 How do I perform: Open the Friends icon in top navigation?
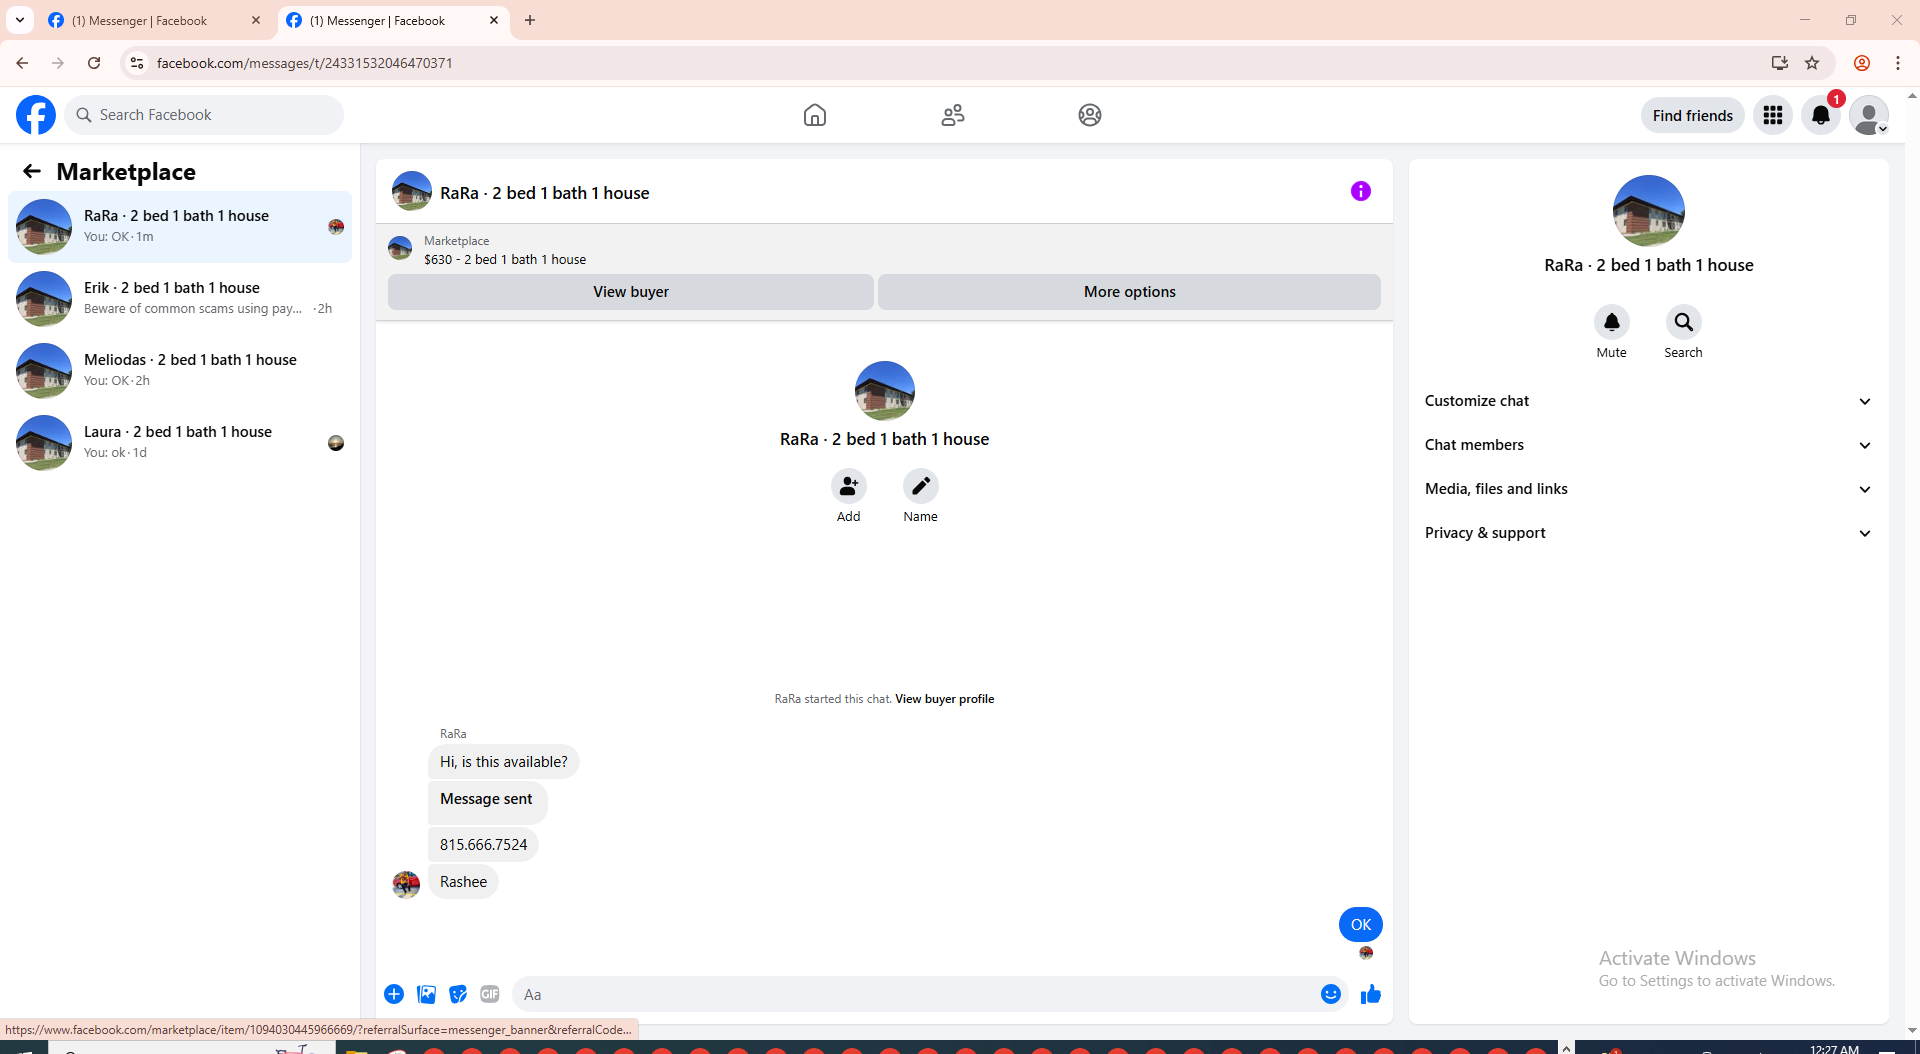(x=953, y=115)
